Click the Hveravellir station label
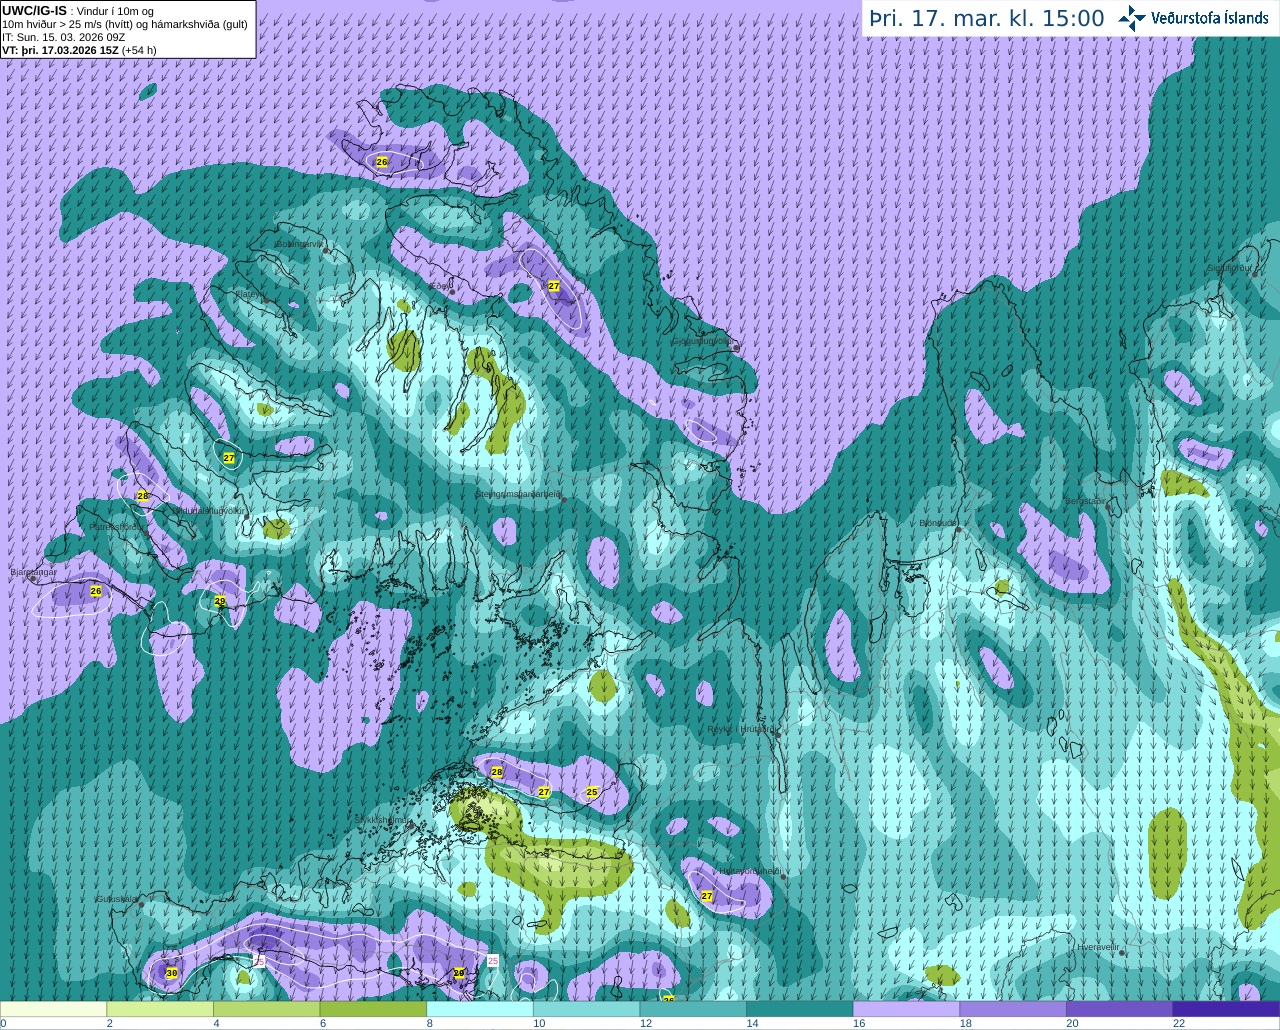Image resolution: width=1280 pixels, height=1030 pixels. click(x=1098, y=947)
